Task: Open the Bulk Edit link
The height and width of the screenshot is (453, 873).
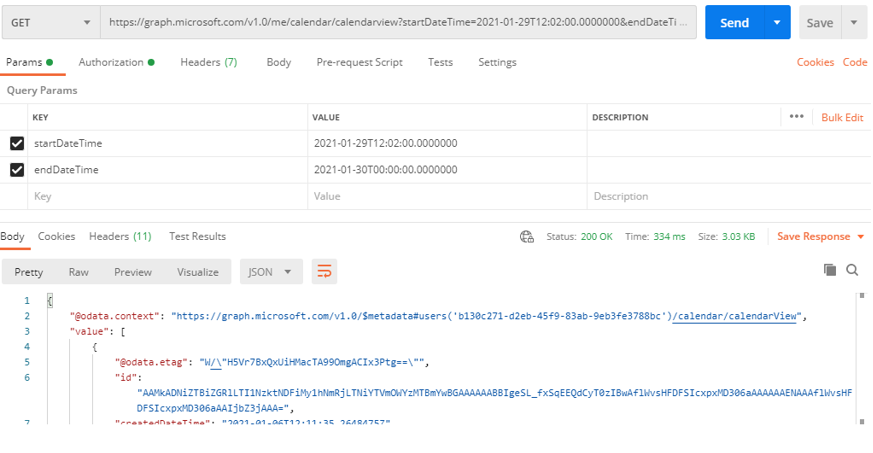Action: (842, 117)
